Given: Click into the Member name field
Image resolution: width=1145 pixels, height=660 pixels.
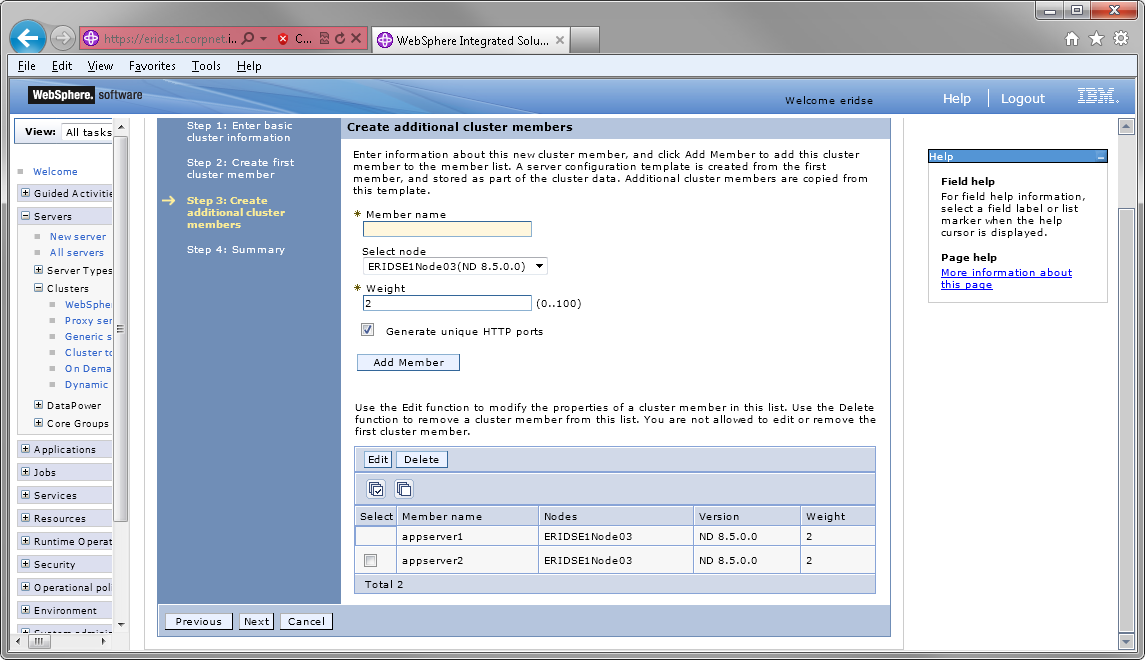Looking at the screenshot, I should point(447,229).
